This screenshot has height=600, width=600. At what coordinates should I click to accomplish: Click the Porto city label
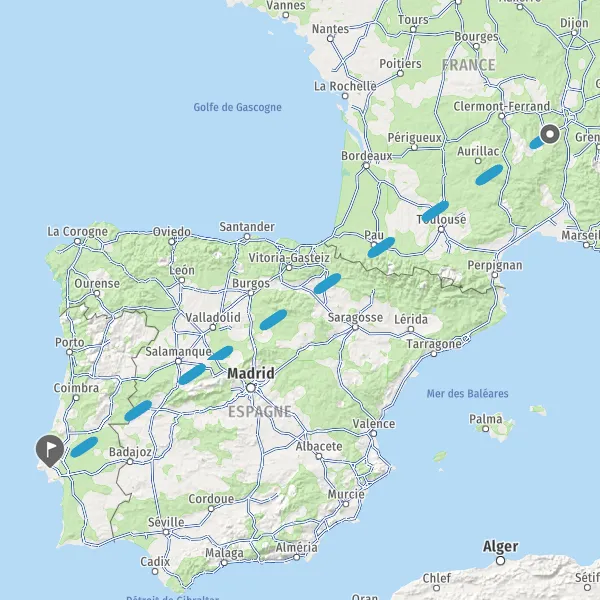coord(70,342)
